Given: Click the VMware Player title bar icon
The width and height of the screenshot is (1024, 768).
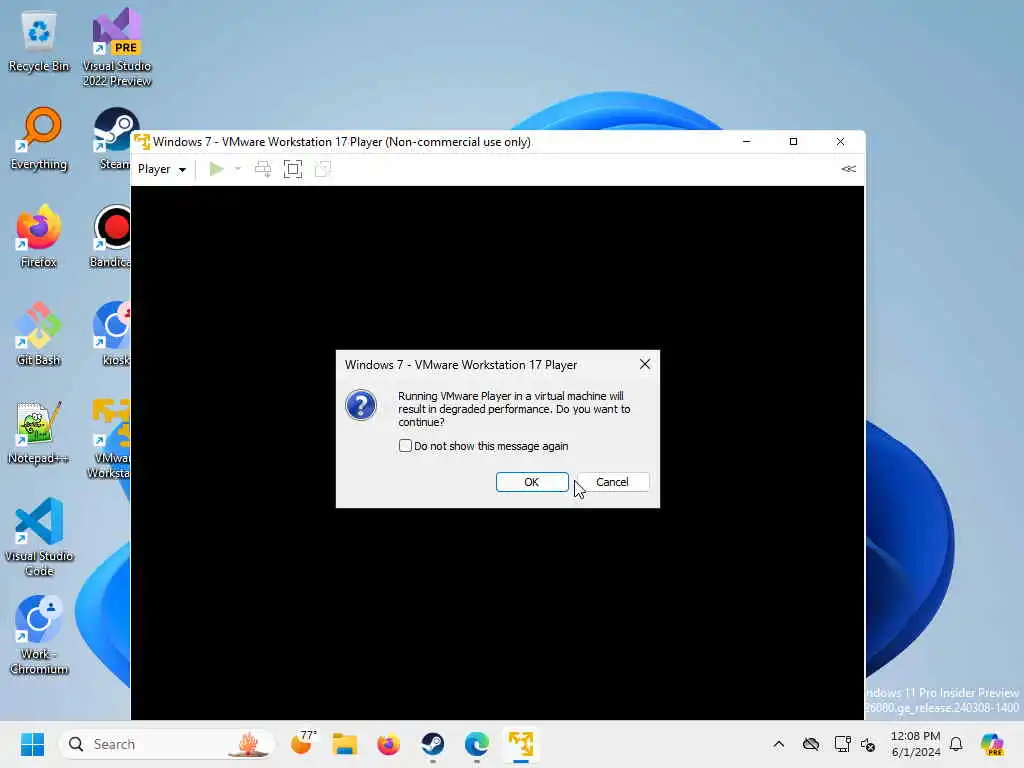Looking at the screenshot, I should pos(142,142).
